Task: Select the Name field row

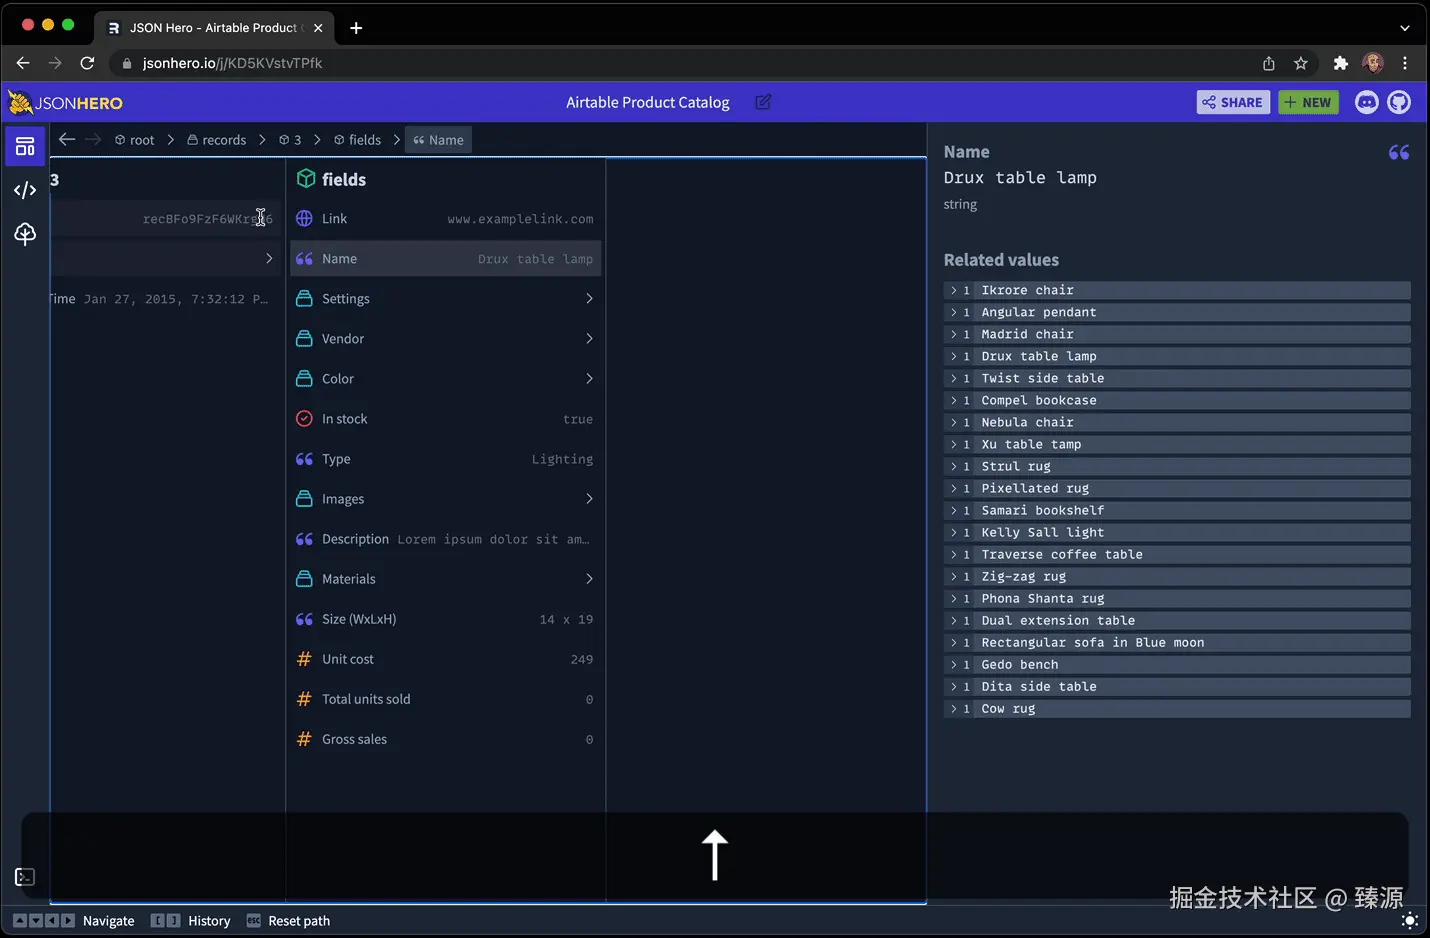Action: click(446, 259)
